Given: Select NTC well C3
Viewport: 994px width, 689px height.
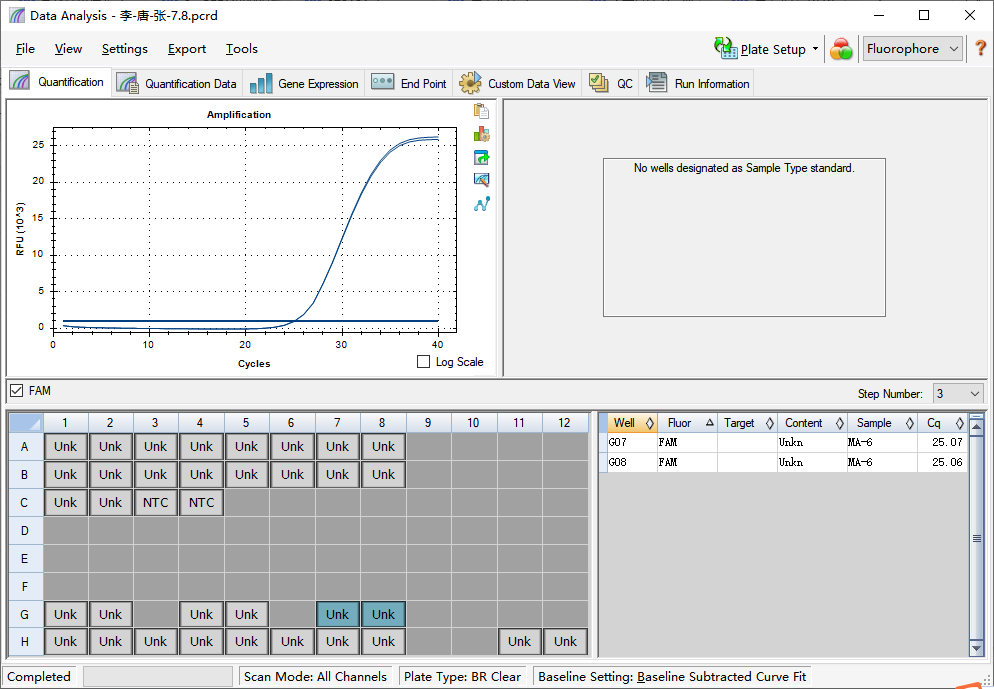Looking at the screenshot, I should (155, 502).
